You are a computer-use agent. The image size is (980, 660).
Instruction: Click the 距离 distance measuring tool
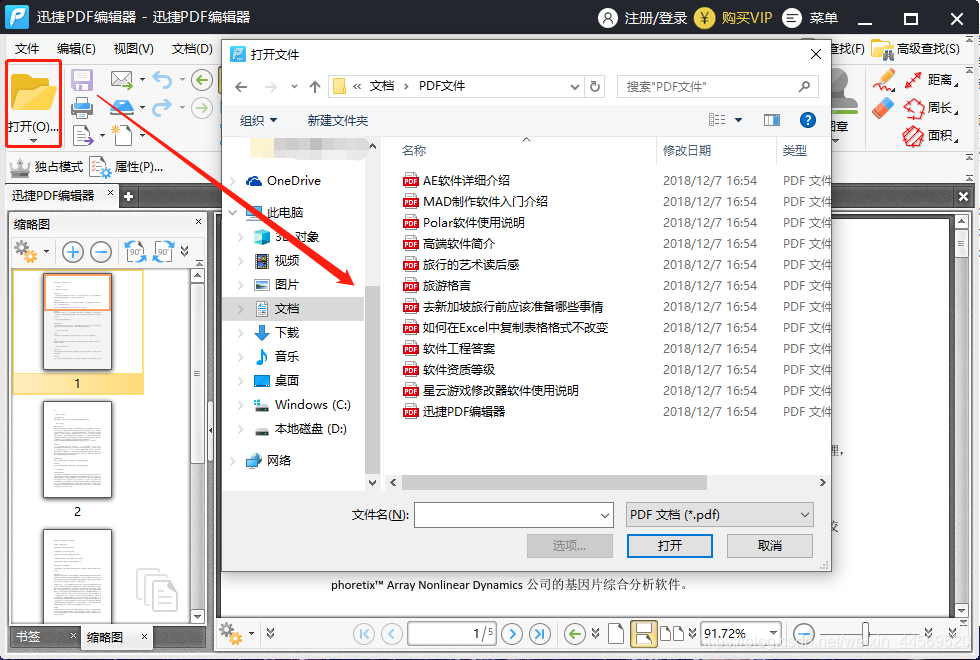[931, 79]
